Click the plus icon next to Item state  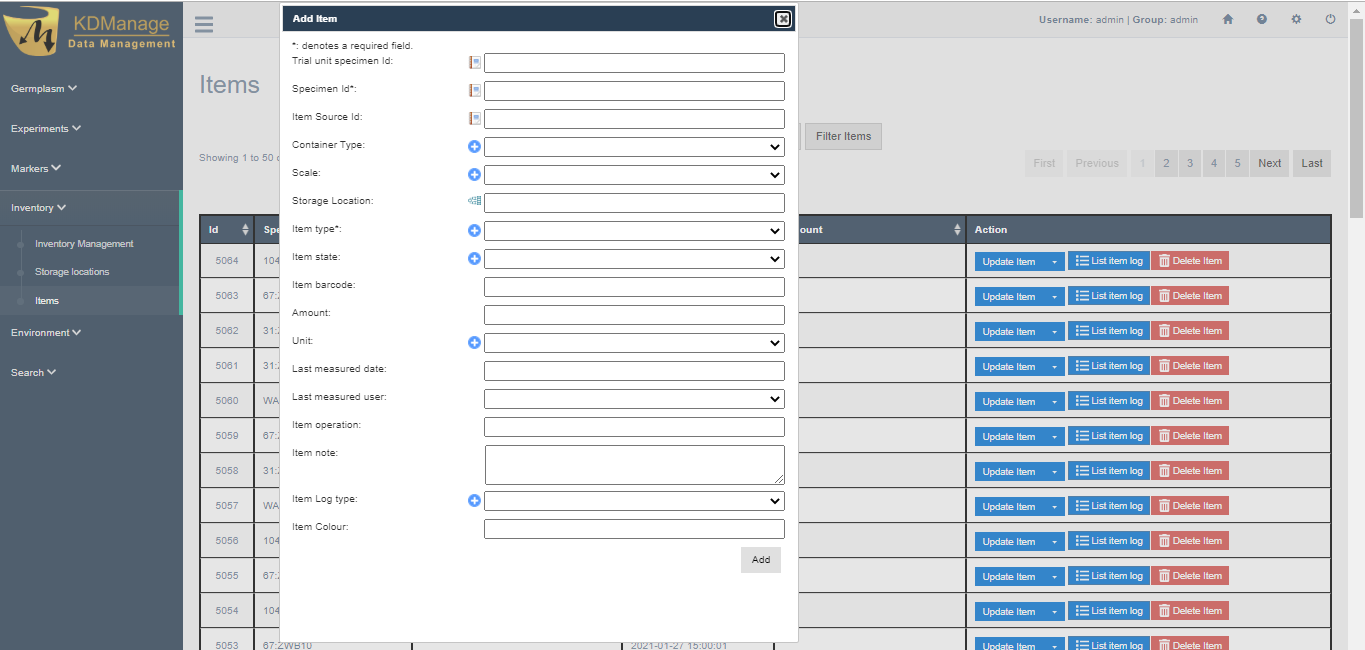[475, 259]
